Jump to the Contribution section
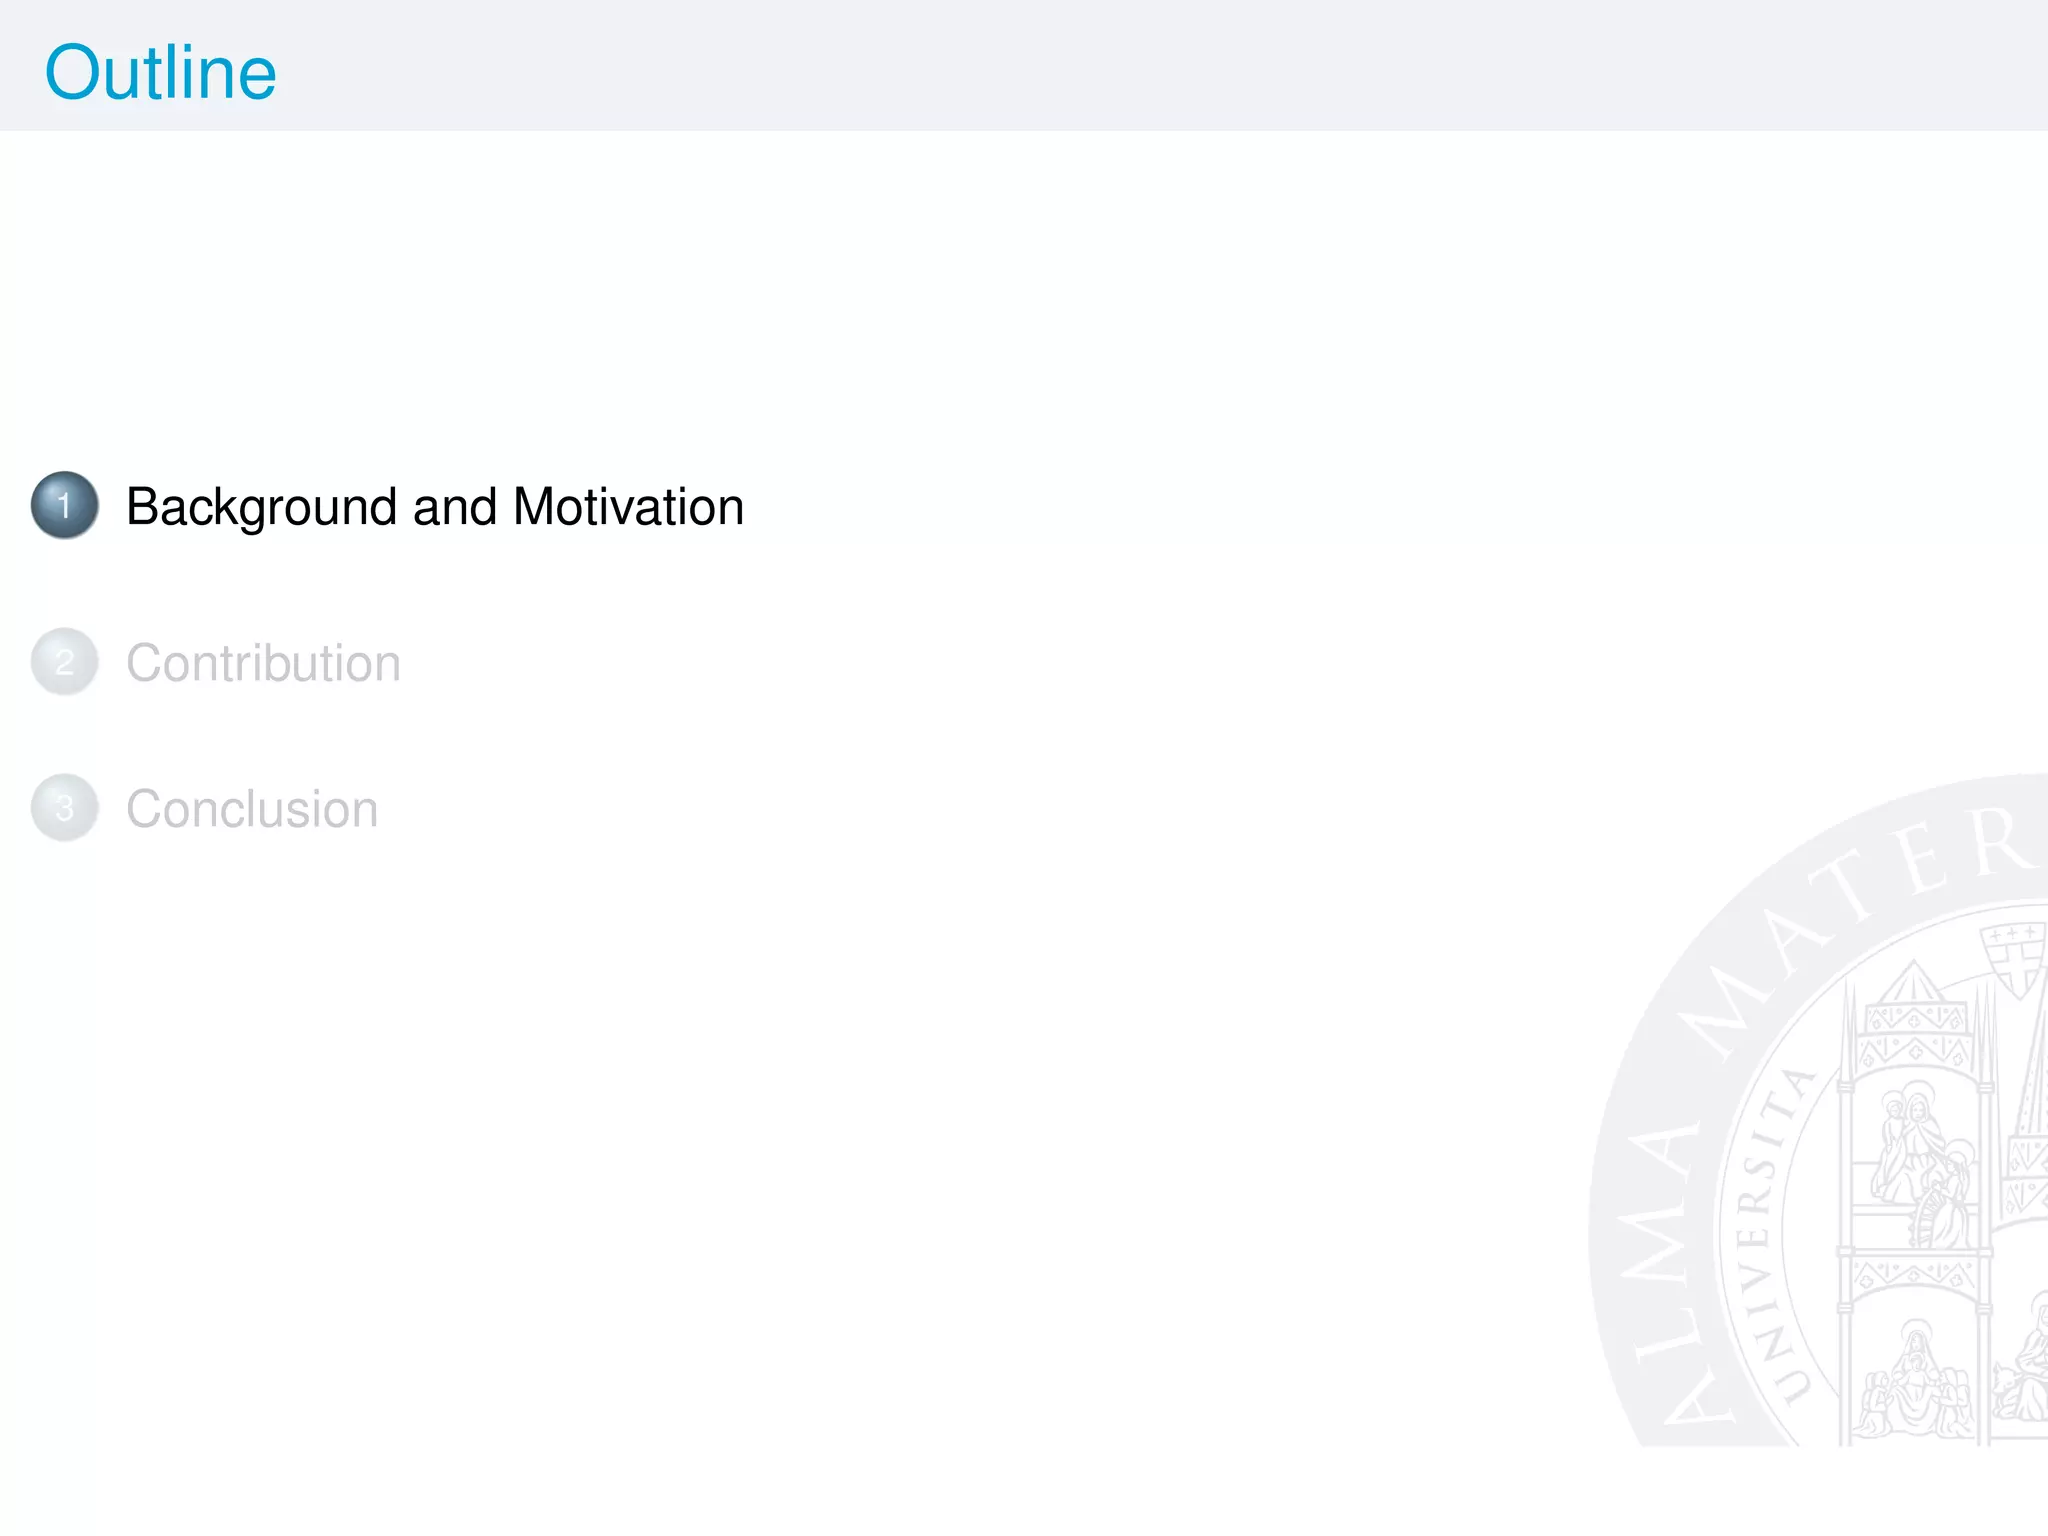This screenshot has width=2048, height=1536. coord(263,663)
